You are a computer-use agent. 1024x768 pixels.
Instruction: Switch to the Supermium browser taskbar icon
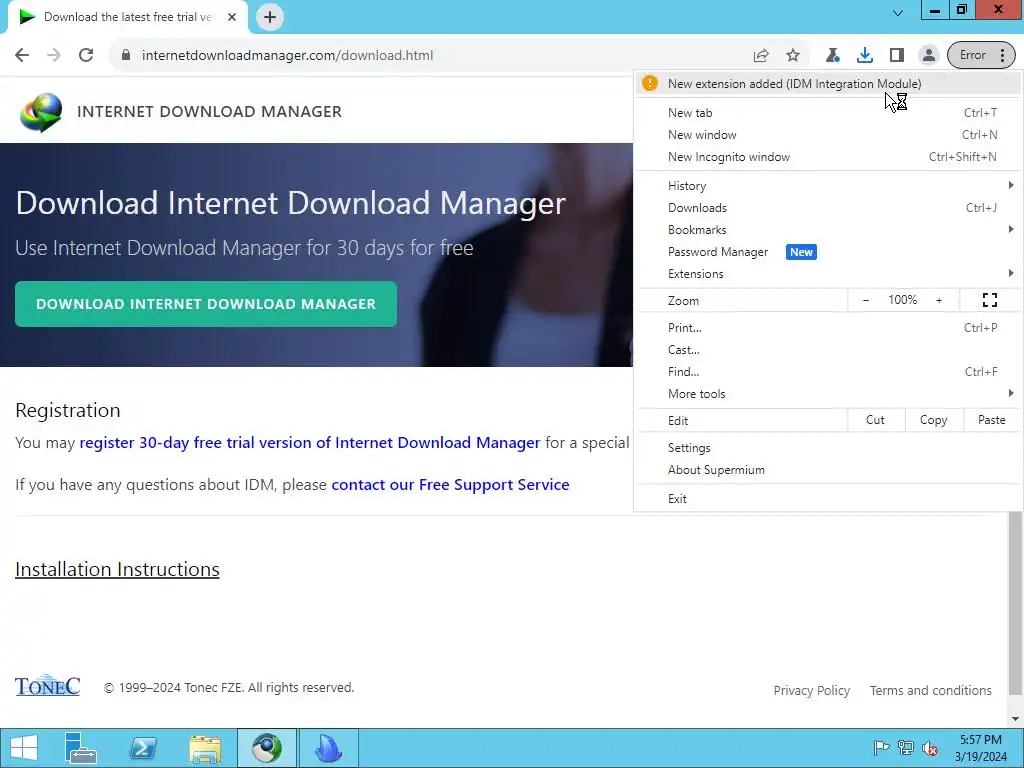(x=266, y=748)
